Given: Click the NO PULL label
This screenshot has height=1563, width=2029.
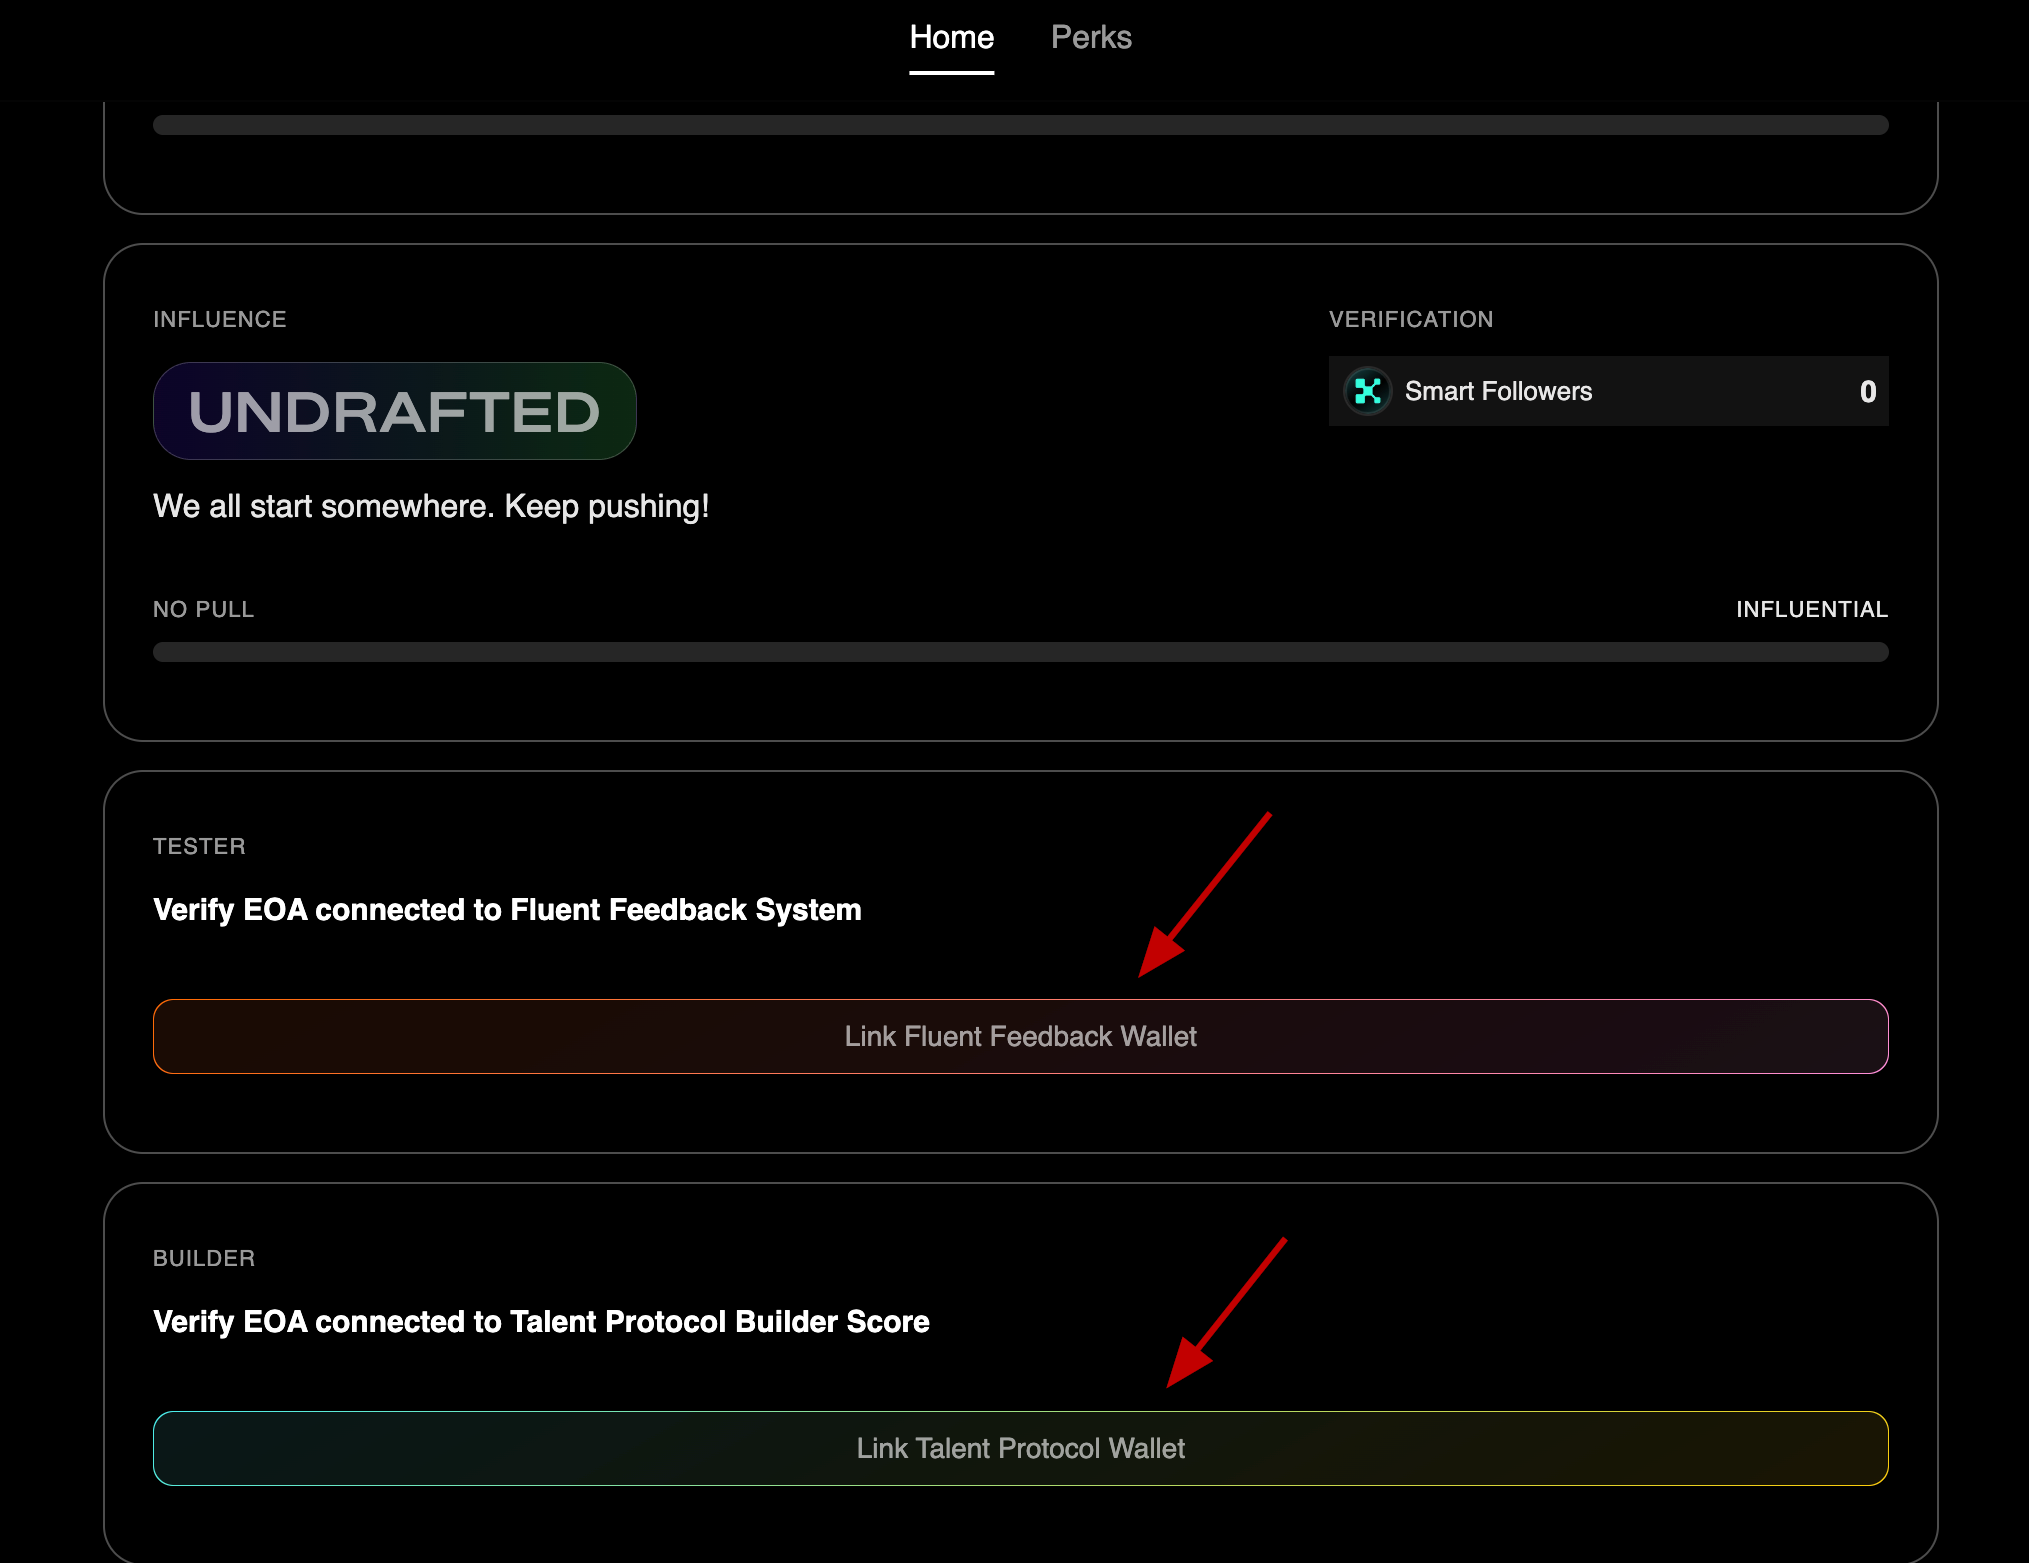Looking at the screenshot, I should (x=203, y=609).
